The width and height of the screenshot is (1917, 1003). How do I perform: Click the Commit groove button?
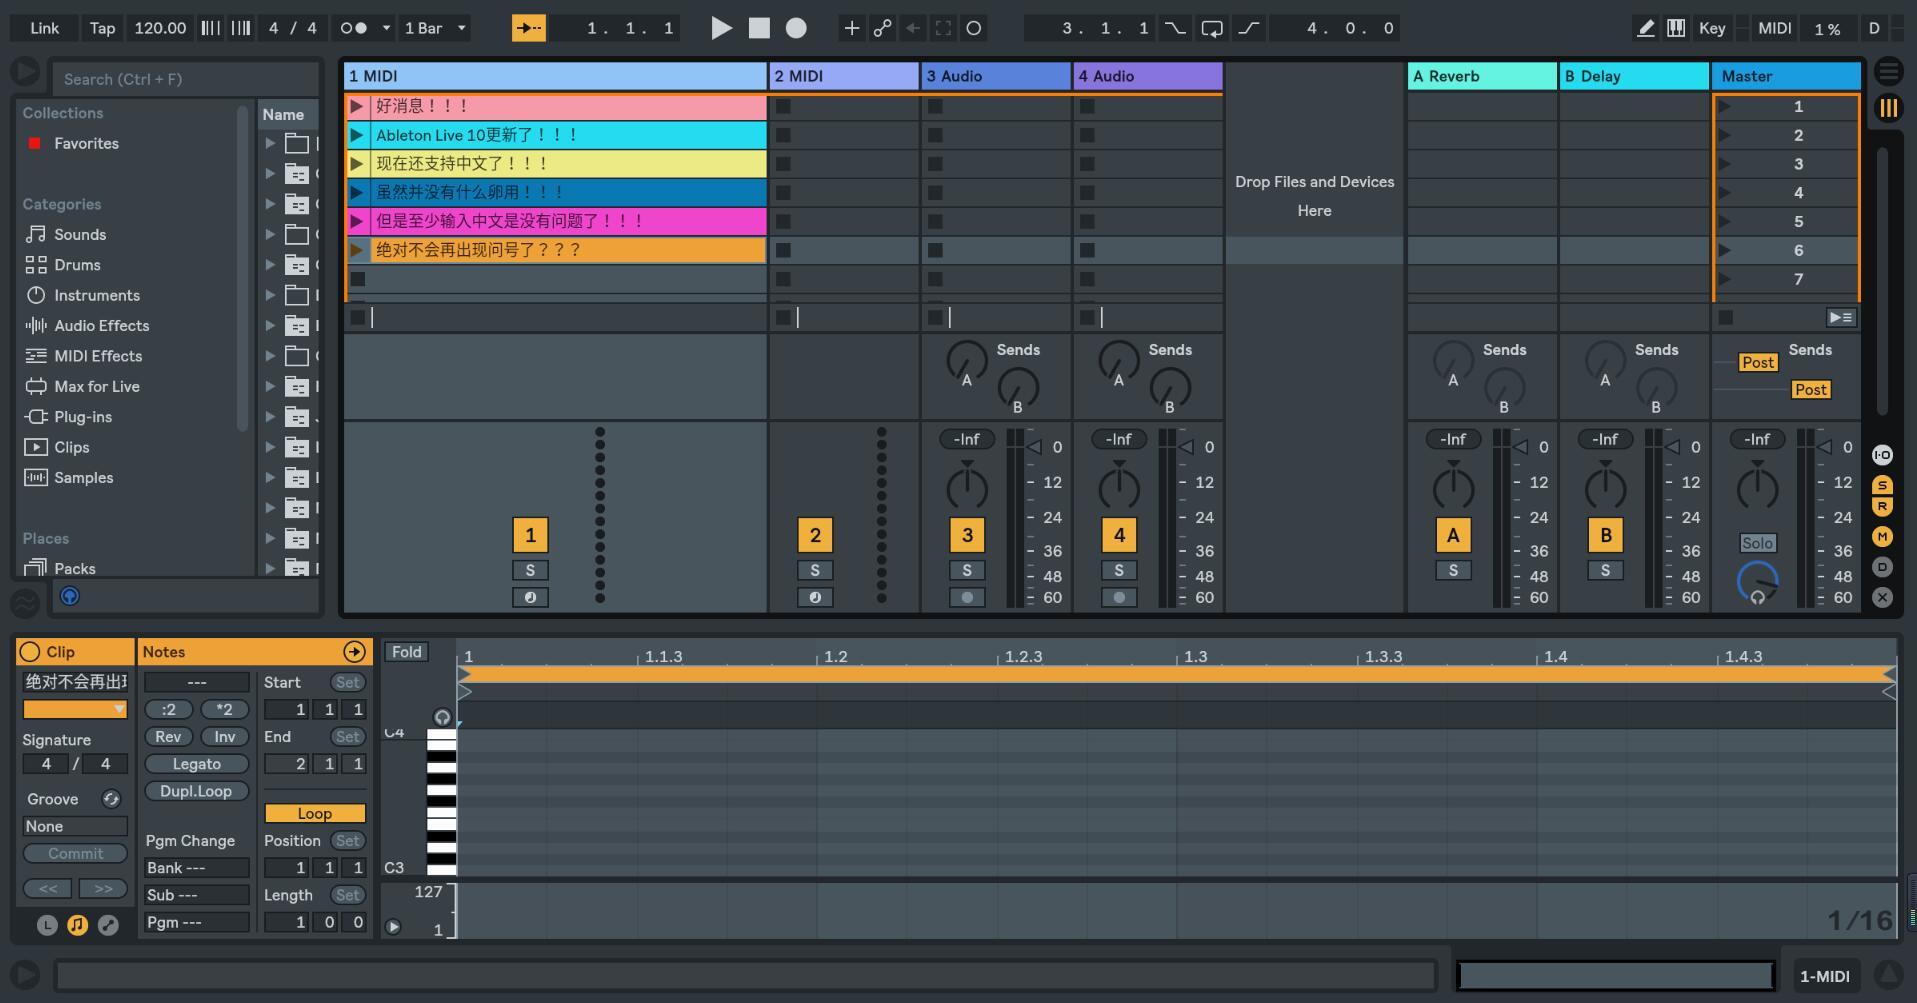tap(75, 853)
